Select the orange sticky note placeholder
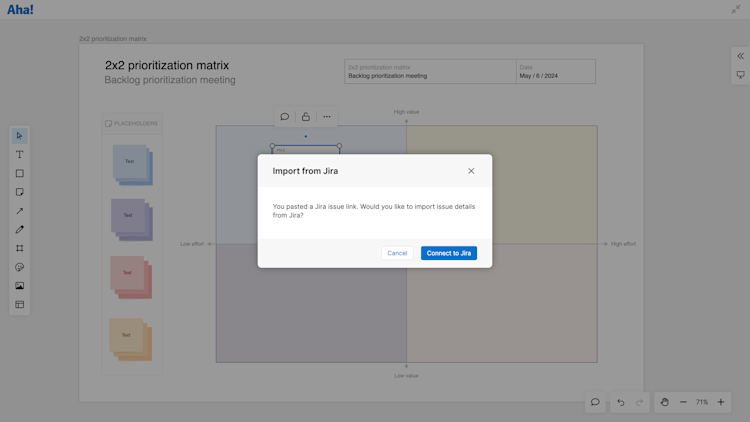 [x=131, y=339]
